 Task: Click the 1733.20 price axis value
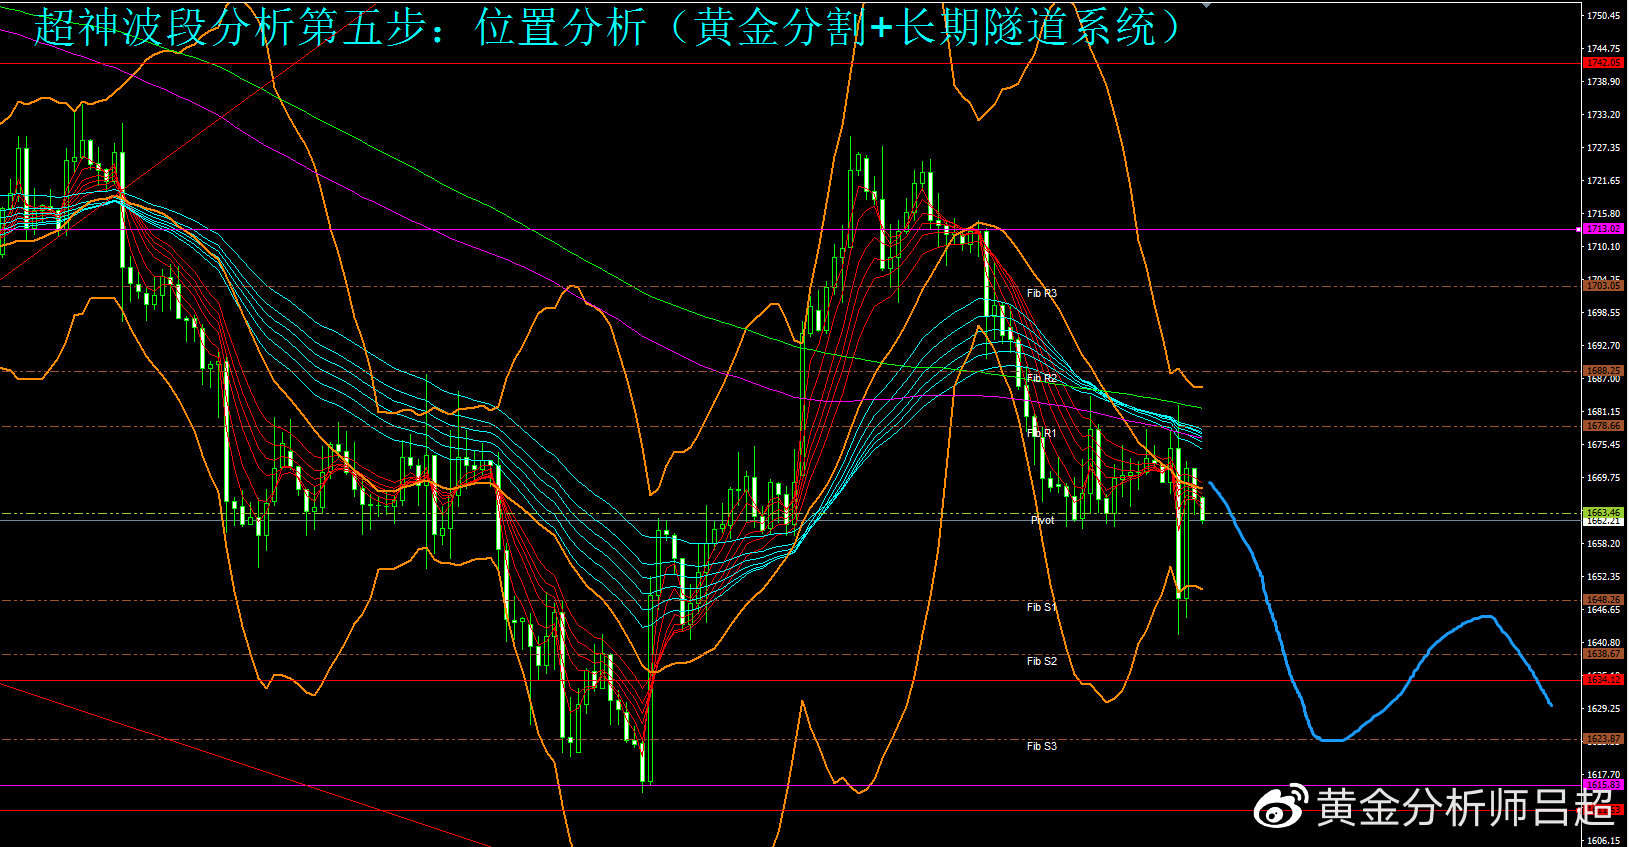pos(1603,115)
